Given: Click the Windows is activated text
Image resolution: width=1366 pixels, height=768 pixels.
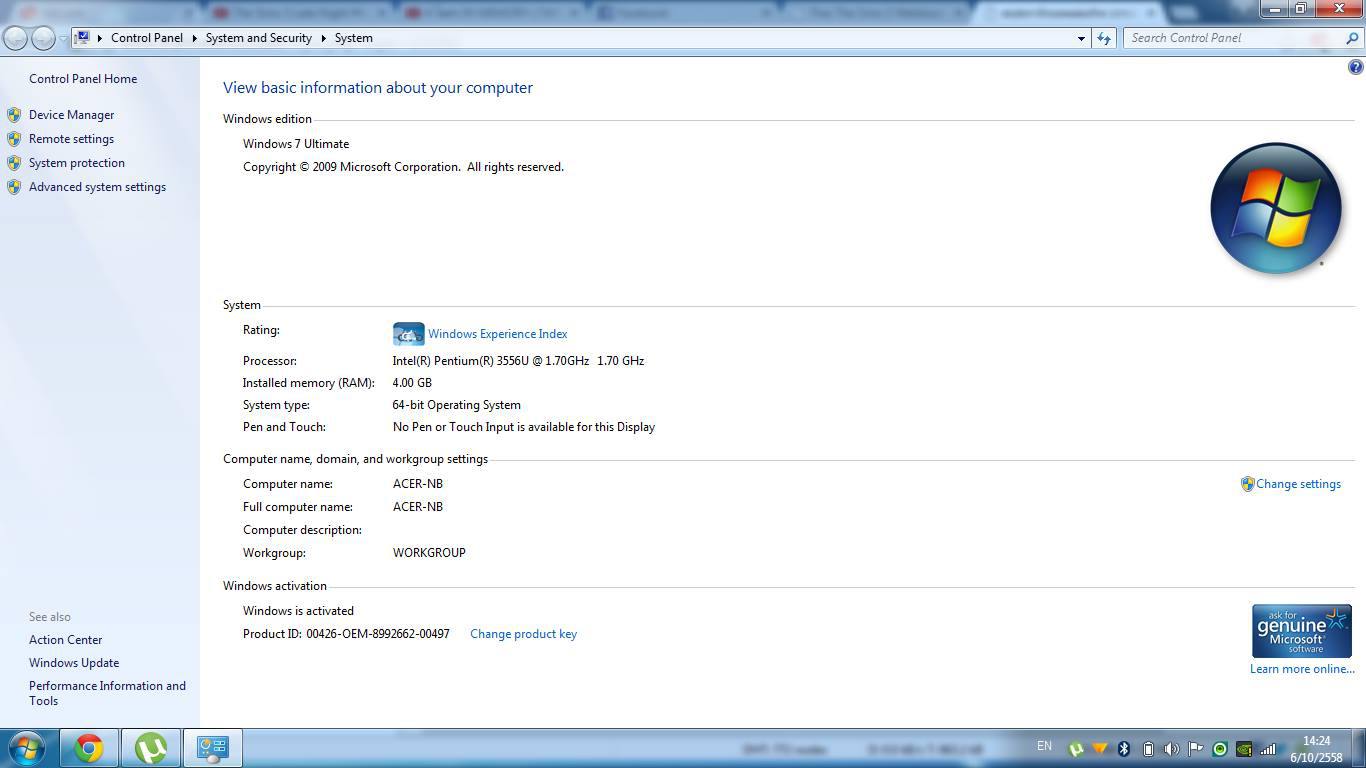Looking at the screenshot, I should [298, 611].
